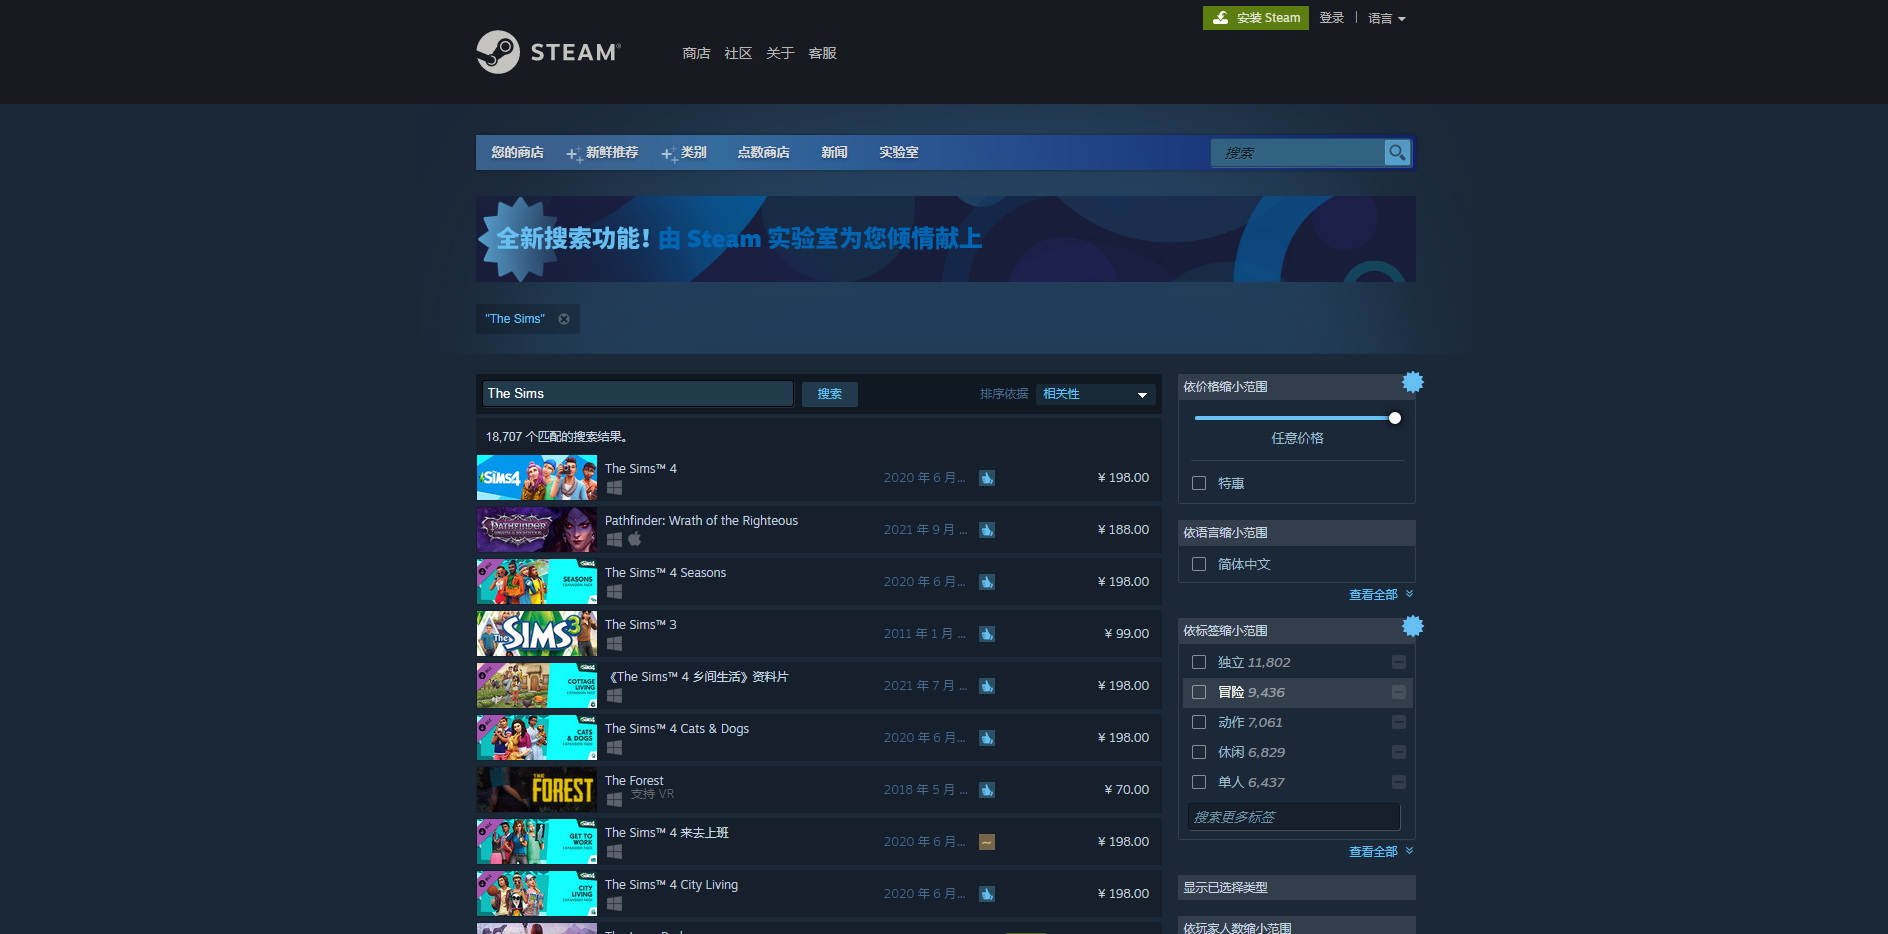Click the exclude icon next to 动作 tag
The height and width of the screenshot is (934, 1888).
1399,722
